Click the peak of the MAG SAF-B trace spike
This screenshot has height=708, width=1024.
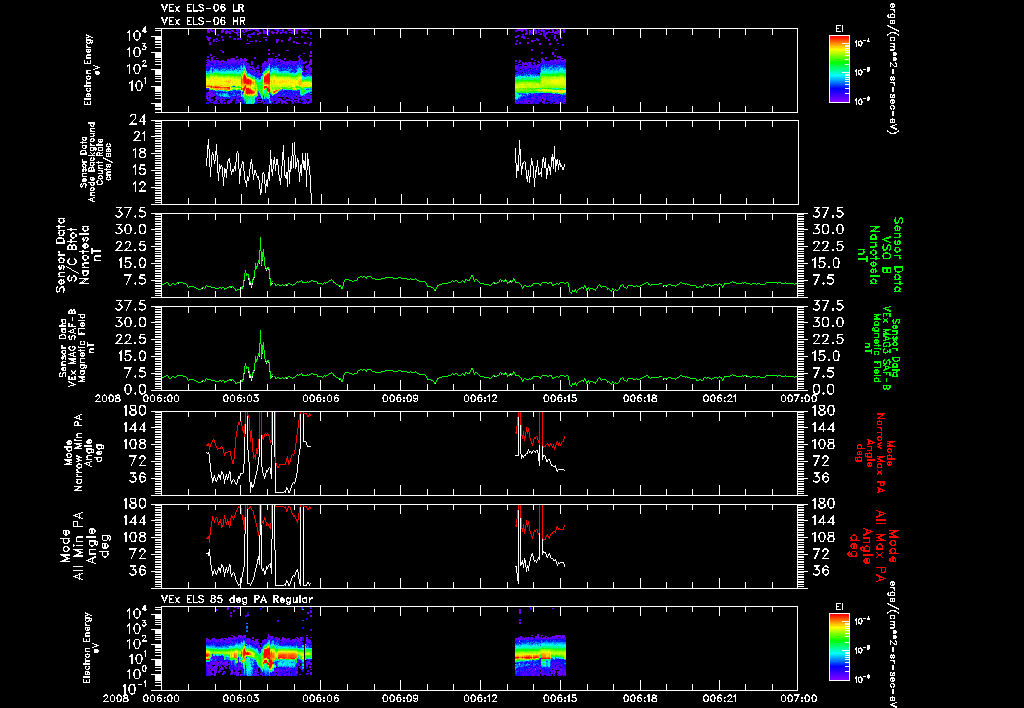click(261, 331)
